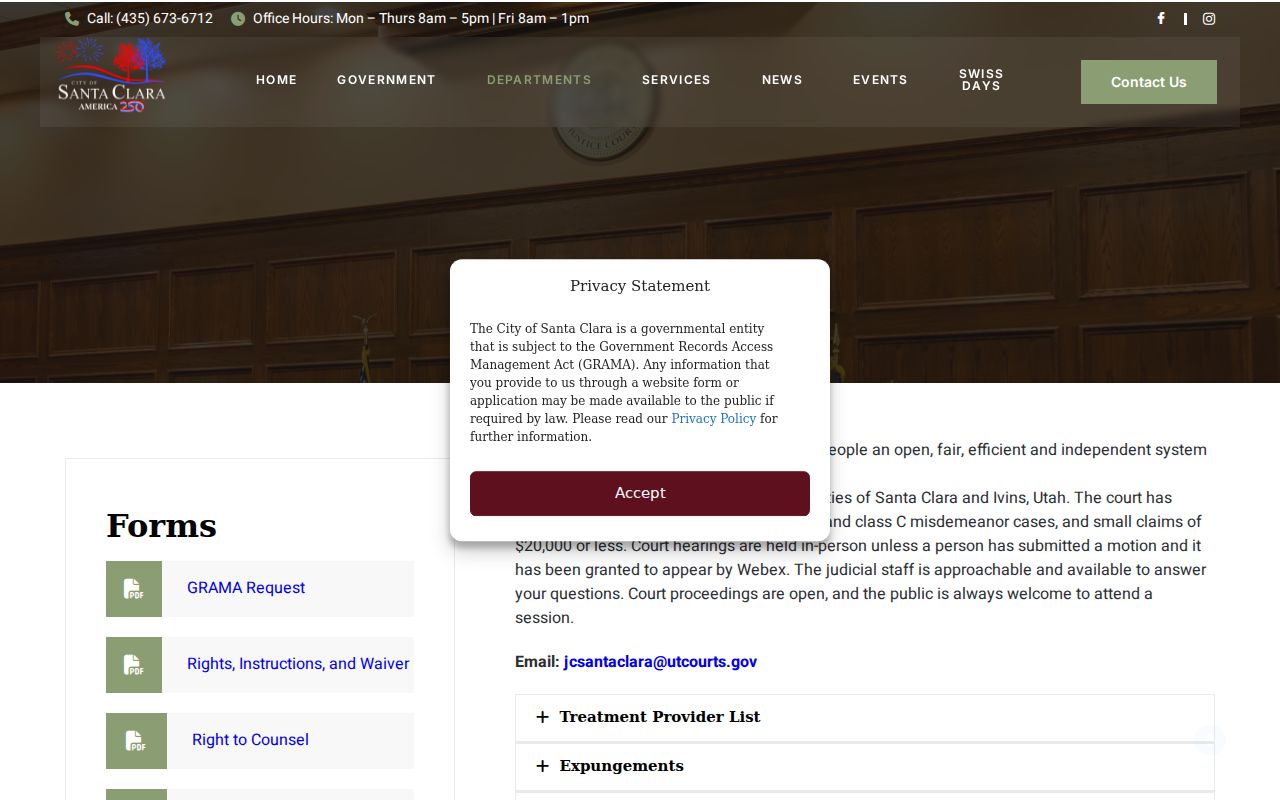
Task: Click the Office Hours text in top bar
Action: pyautogui.click(x=421, y=18)
